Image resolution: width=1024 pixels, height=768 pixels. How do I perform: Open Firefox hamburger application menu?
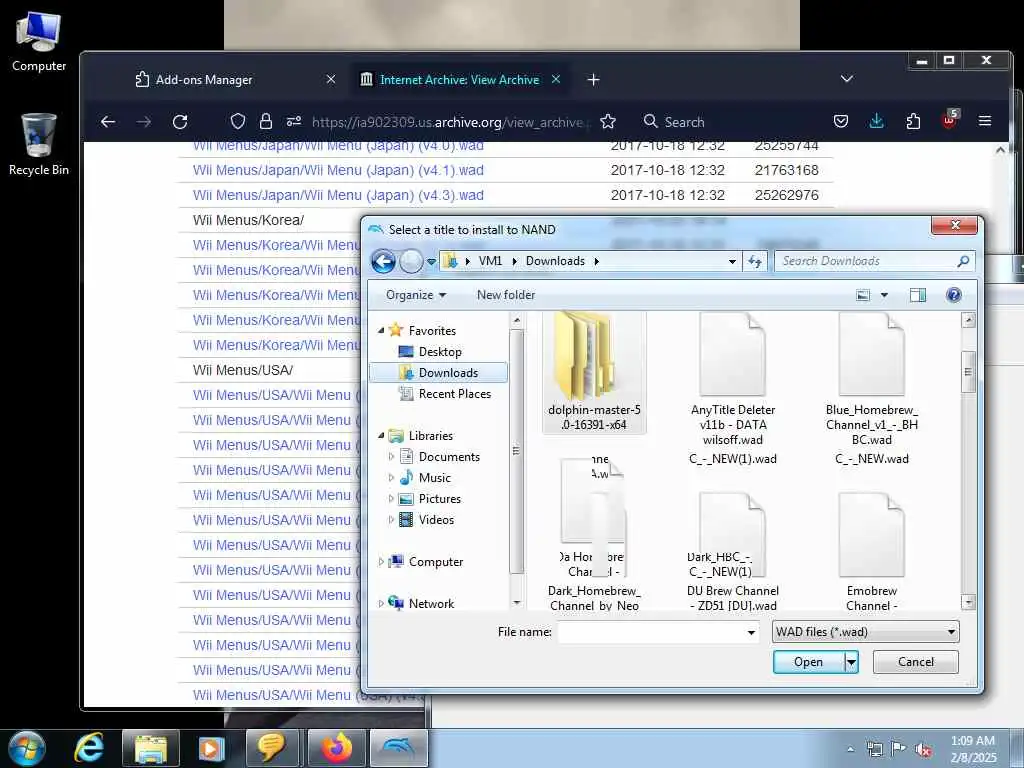(x=985, y=121)
